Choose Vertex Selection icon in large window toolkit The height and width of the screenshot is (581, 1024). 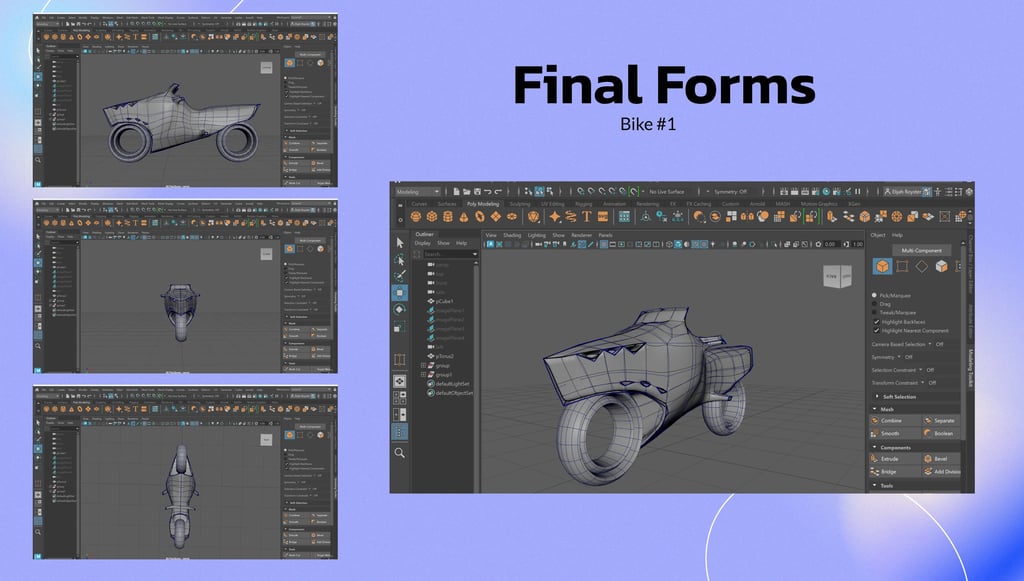click(902, 266)
